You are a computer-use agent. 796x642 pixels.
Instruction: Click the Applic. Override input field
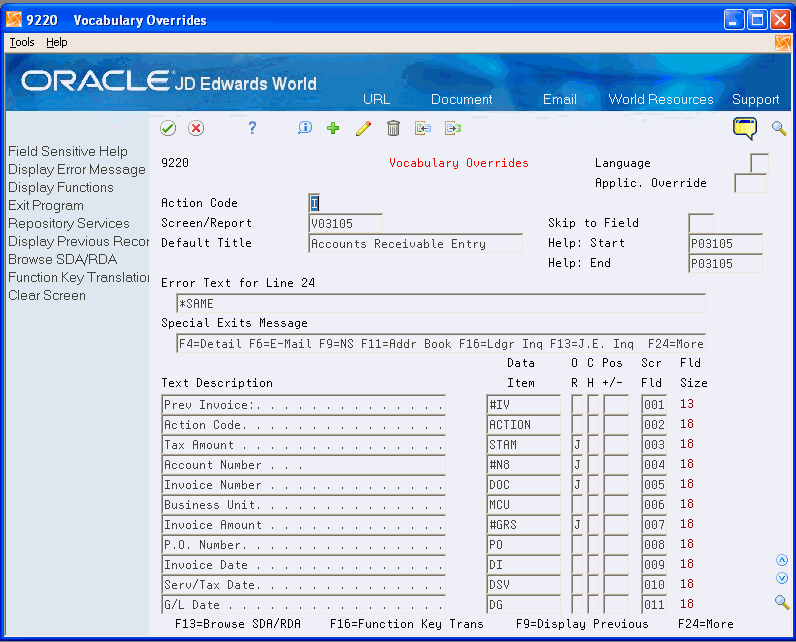click(750, 183)
